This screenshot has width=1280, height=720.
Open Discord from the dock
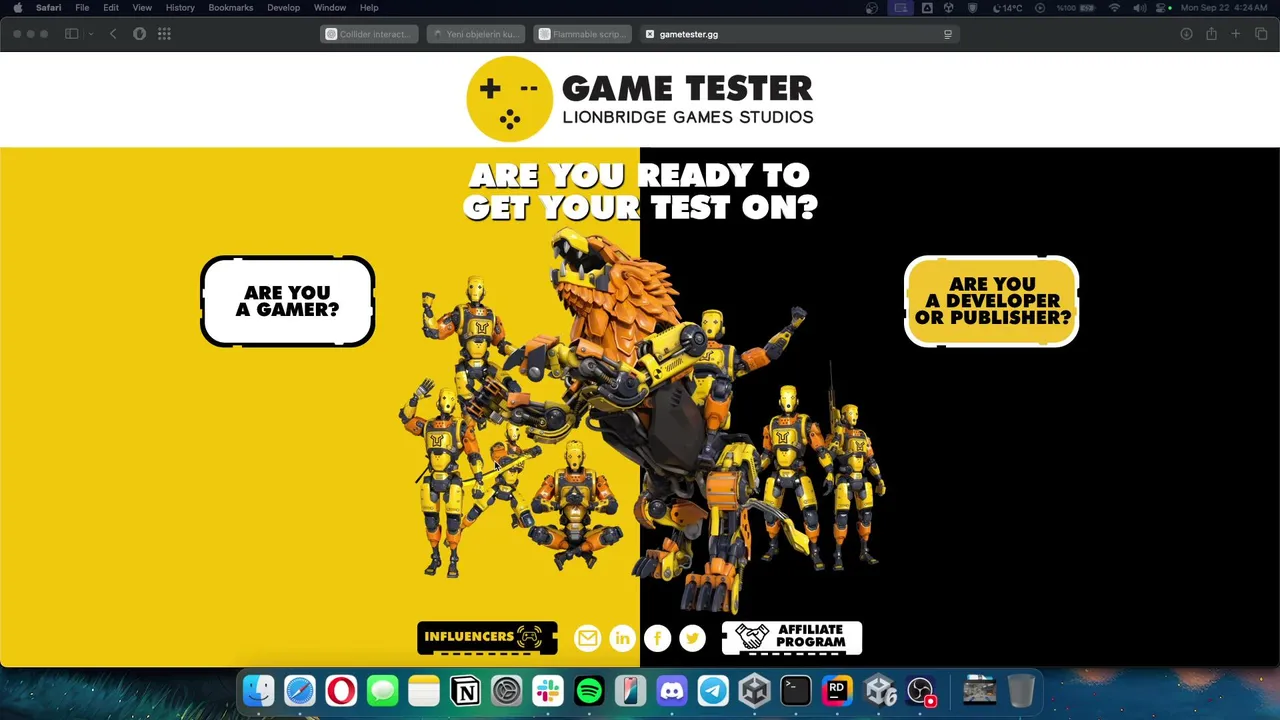[672, 691]
